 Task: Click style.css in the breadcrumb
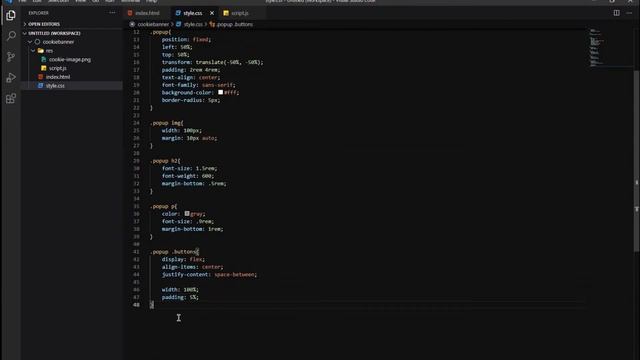[x=193, y=24]
